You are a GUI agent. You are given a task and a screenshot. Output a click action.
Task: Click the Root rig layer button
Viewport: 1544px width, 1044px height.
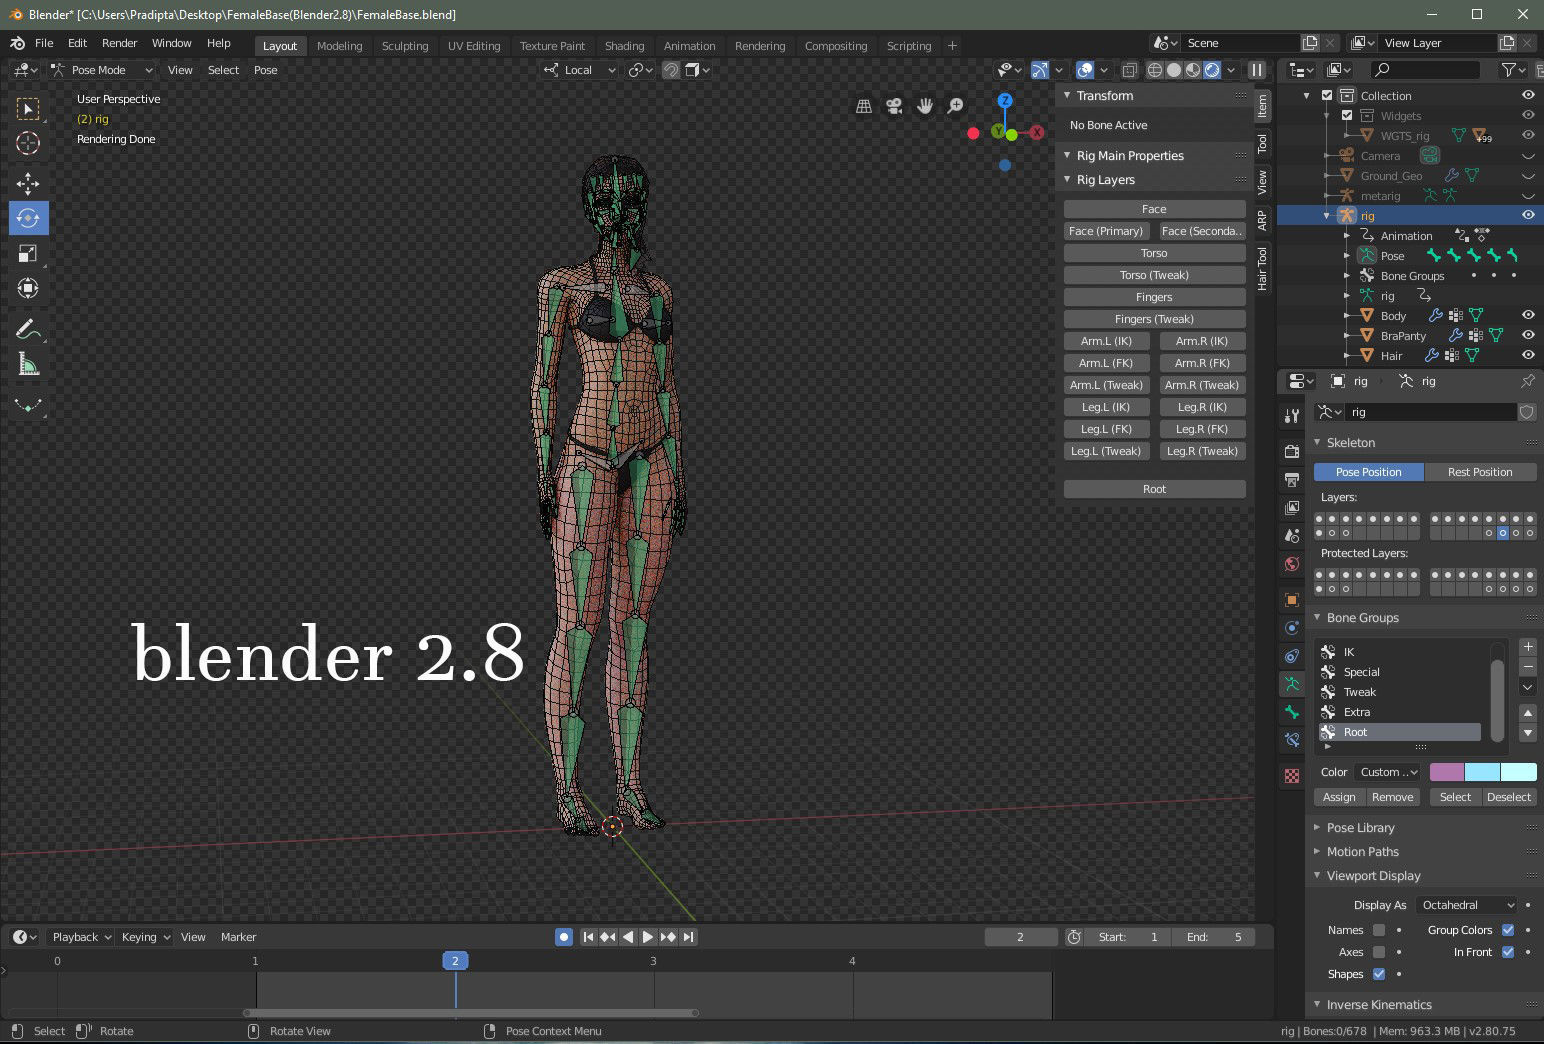[1154, 489]
